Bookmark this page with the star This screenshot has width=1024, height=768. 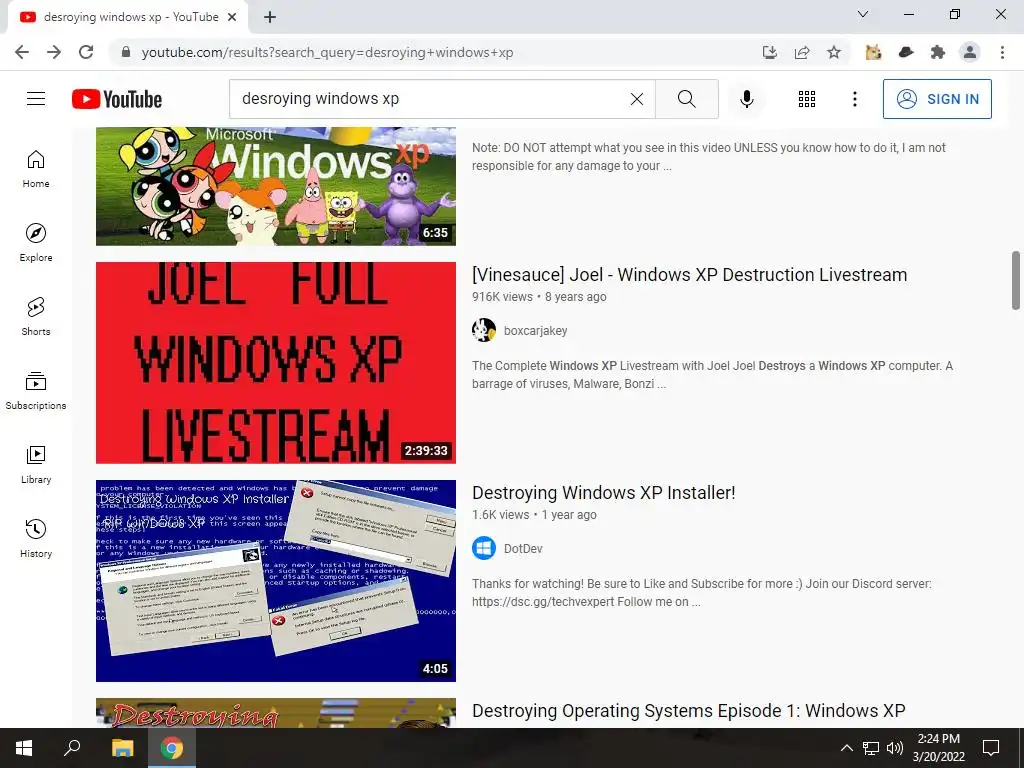(x=834, y=52)
